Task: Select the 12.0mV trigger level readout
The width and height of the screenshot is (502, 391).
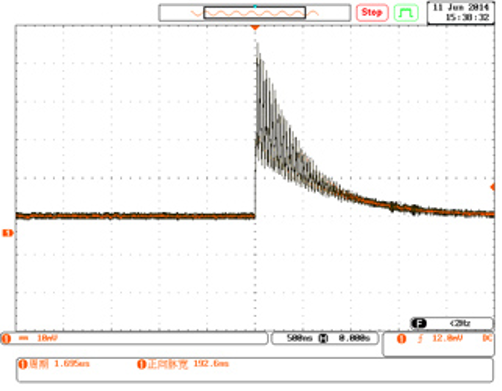Action: [447, 339]
